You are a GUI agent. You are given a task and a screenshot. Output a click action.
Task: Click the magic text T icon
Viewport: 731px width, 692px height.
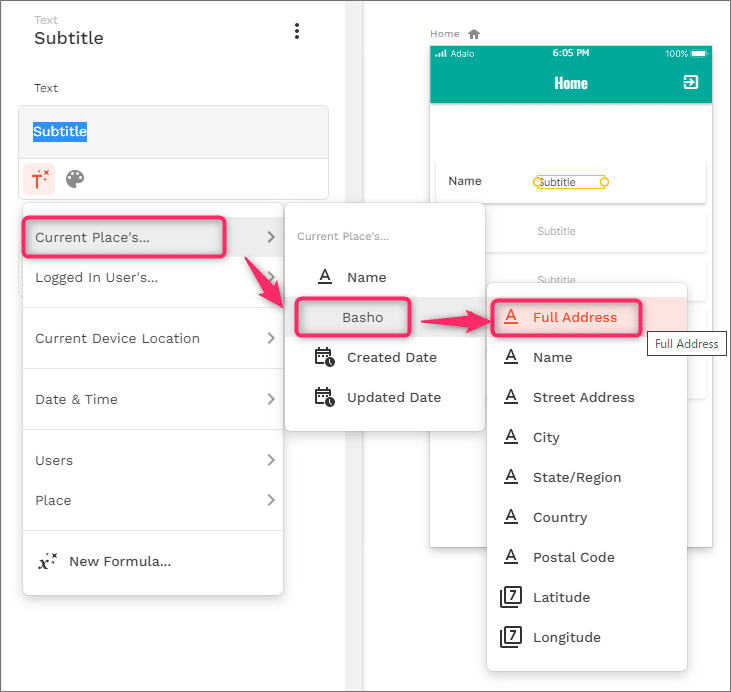coord(39,179)
